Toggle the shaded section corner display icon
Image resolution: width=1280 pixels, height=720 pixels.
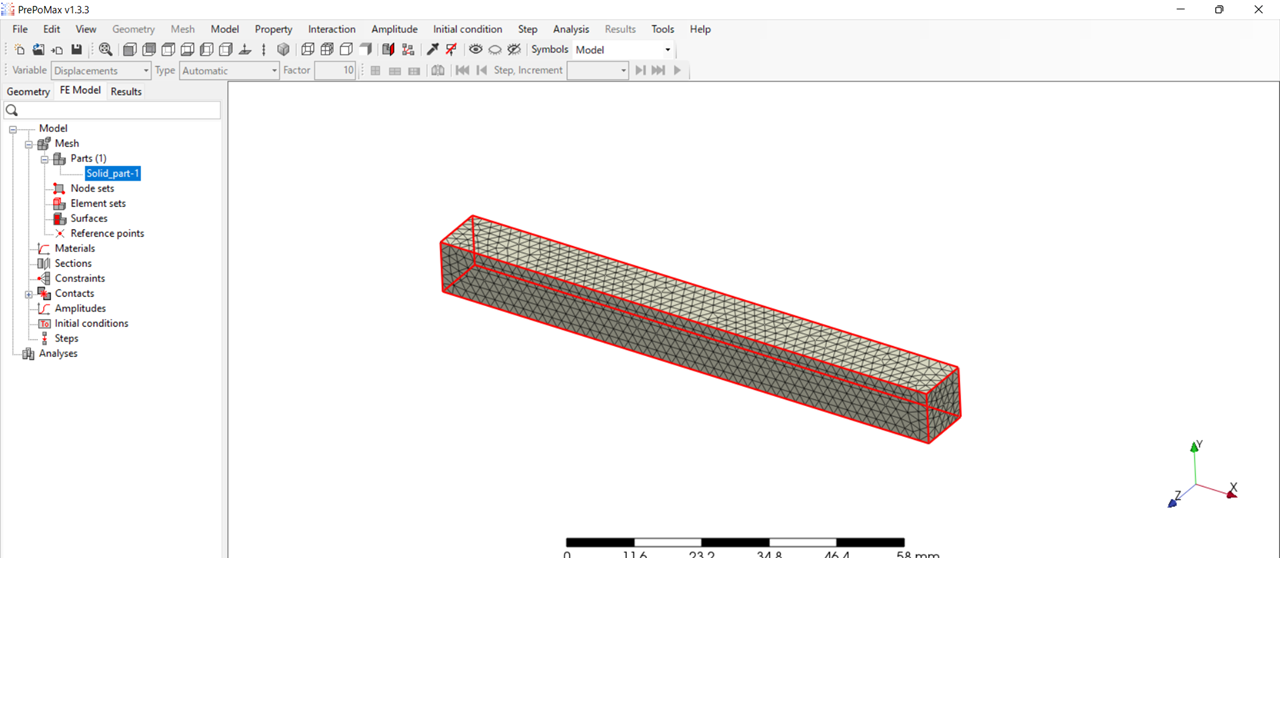pyautogui.click(x=365, y=49)
